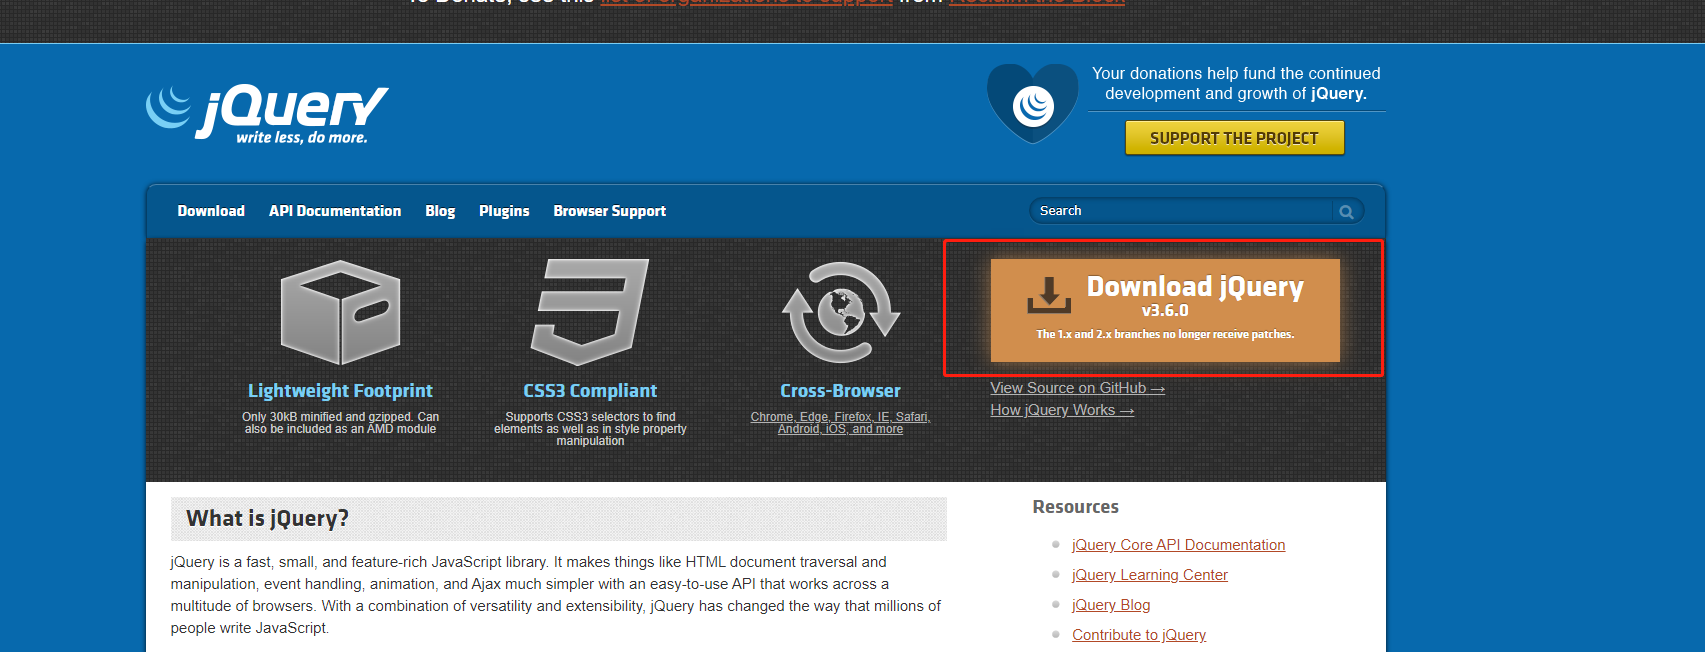Image resolution: width=1705 pixels, height=652 pixels.
Task: Open API Documentation in navigation
Action: point(335,211)
